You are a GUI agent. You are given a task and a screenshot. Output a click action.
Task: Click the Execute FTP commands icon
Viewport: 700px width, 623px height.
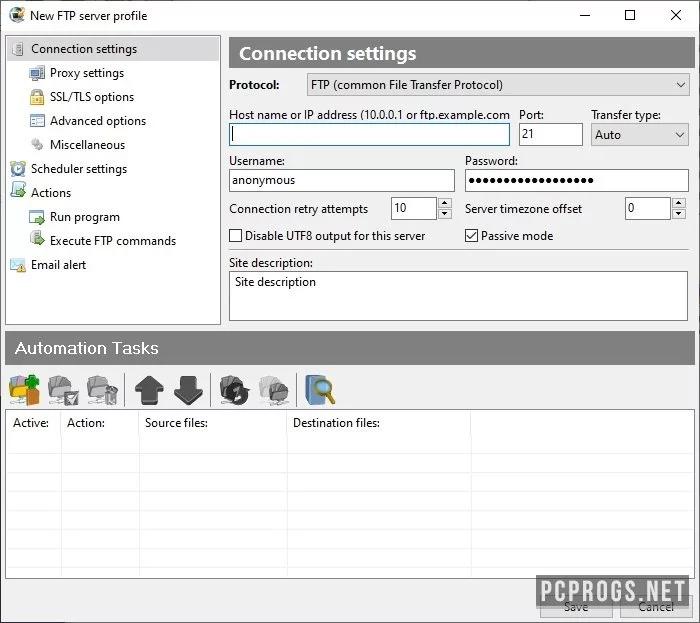point(37,238)
